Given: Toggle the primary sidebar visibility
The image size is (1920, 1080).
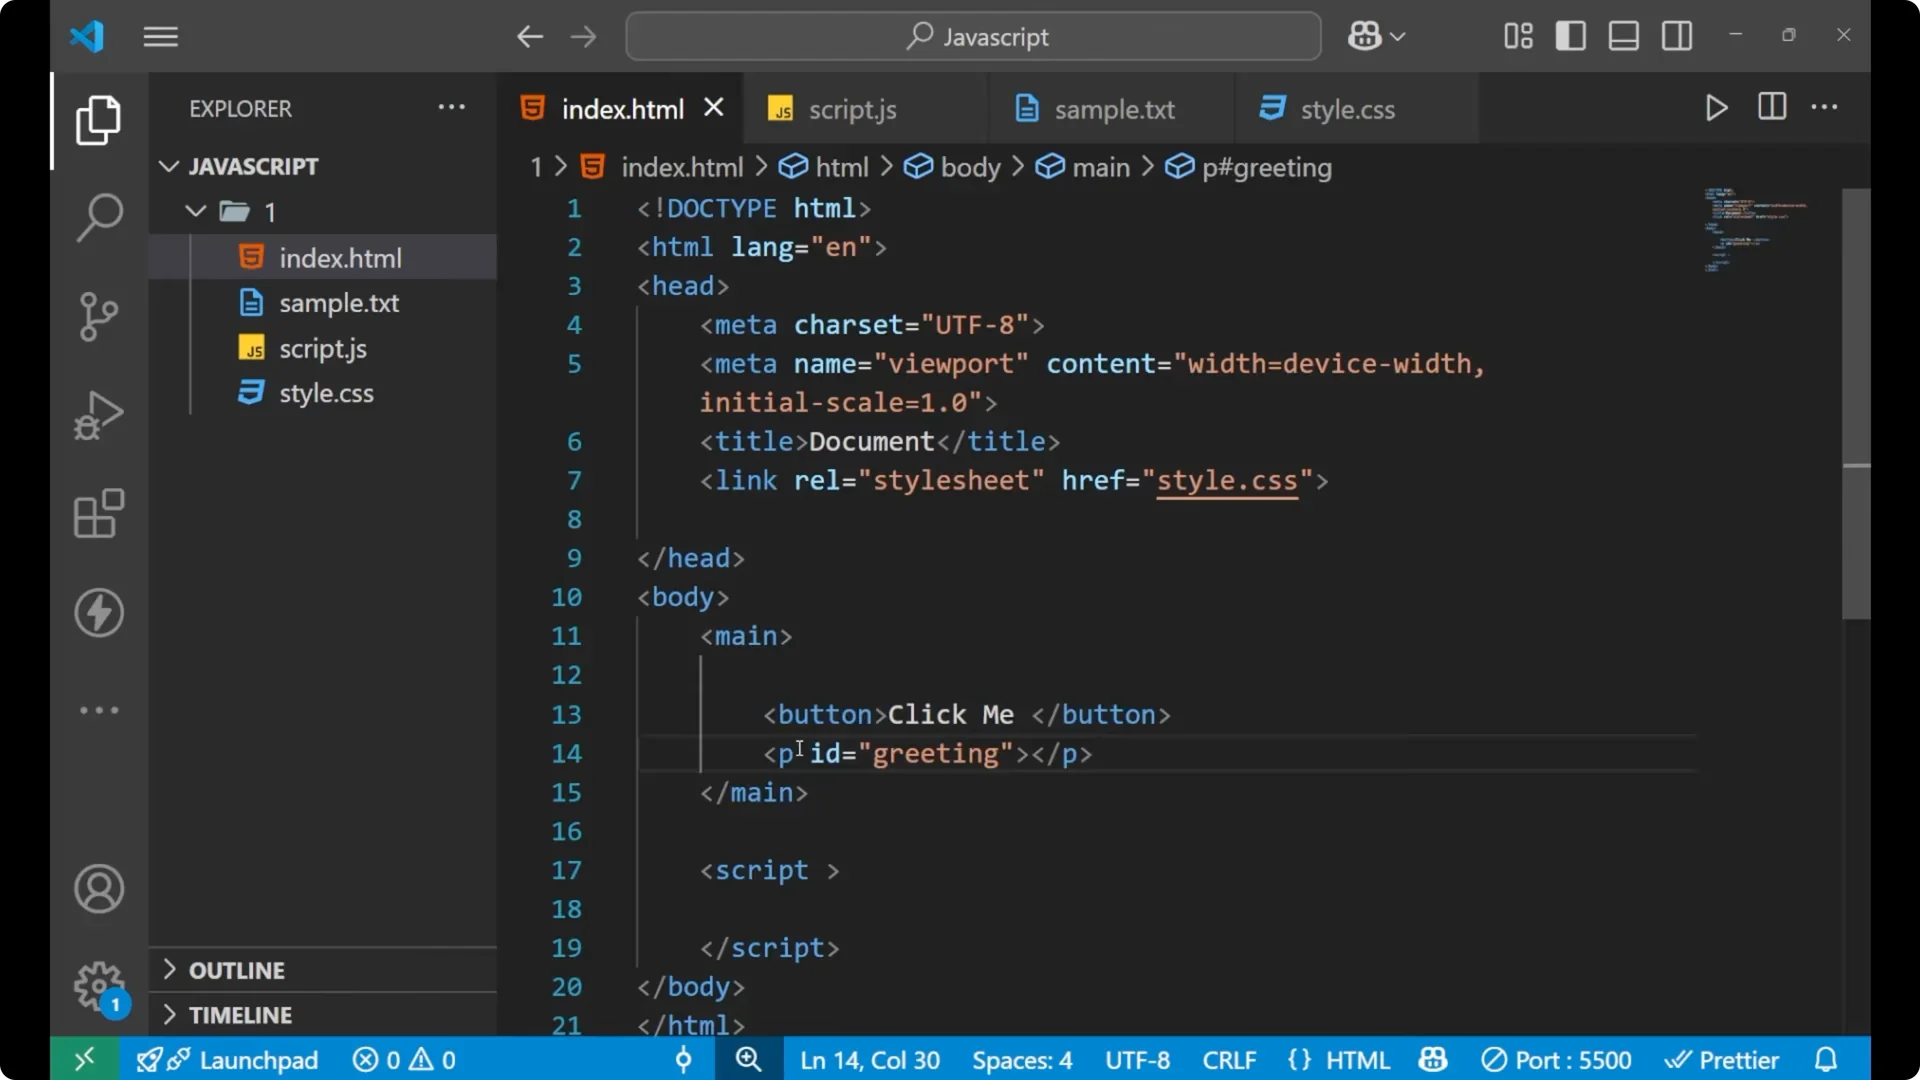Looking at the screenshot, I should point(1570,35).
